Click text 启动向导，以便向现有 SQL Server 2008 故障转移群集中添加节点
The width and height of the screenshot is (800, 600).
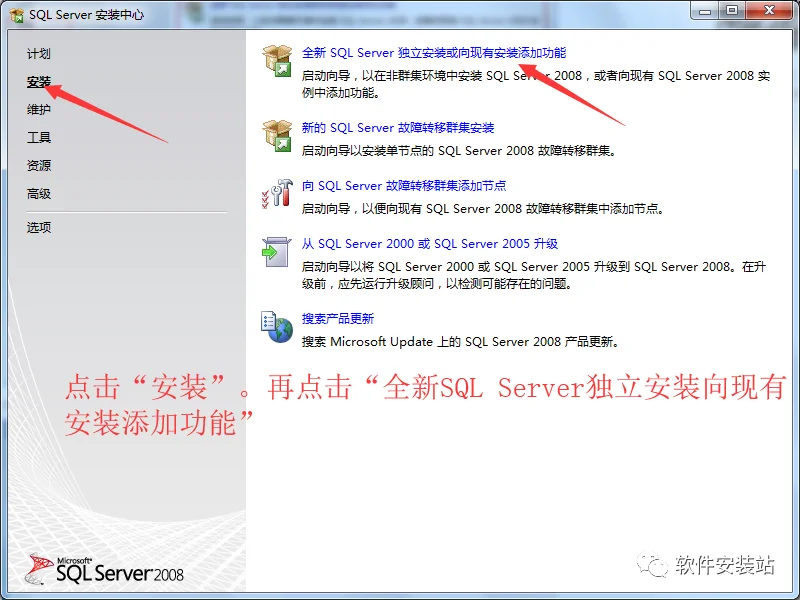[483, 209]
